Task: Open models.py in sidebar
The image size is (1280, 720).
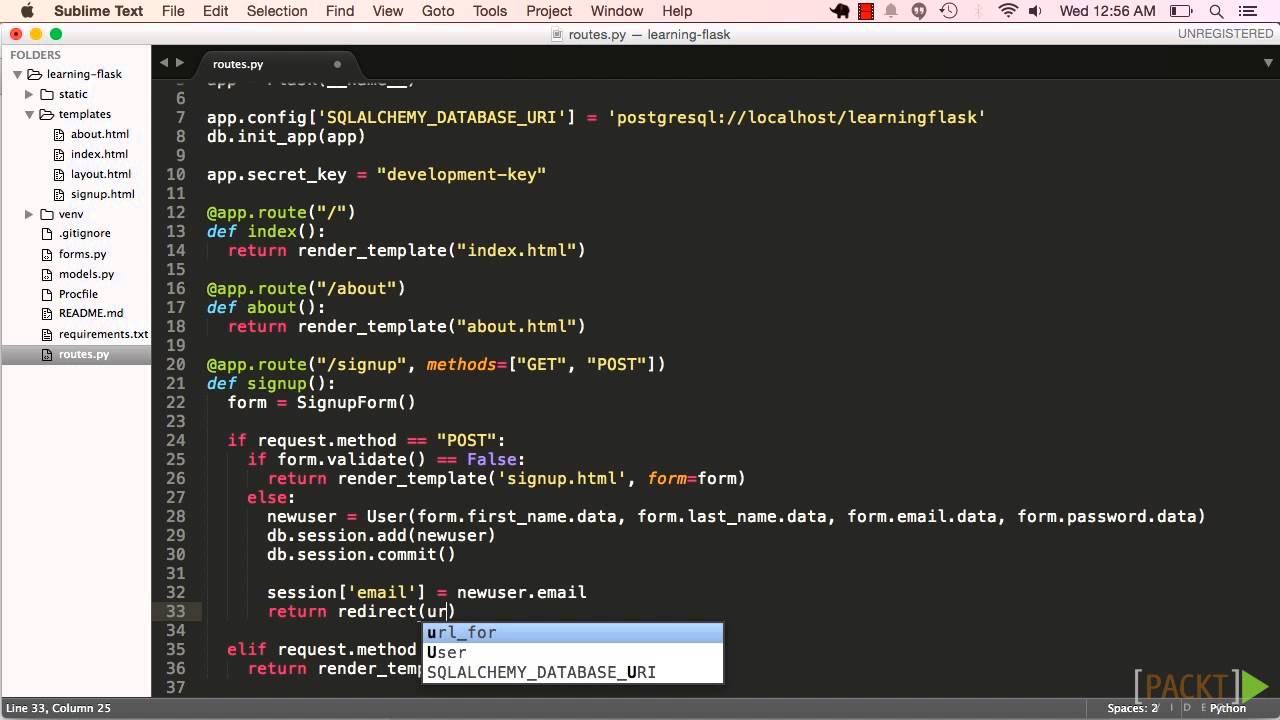Action: click(x=86, y=274)
